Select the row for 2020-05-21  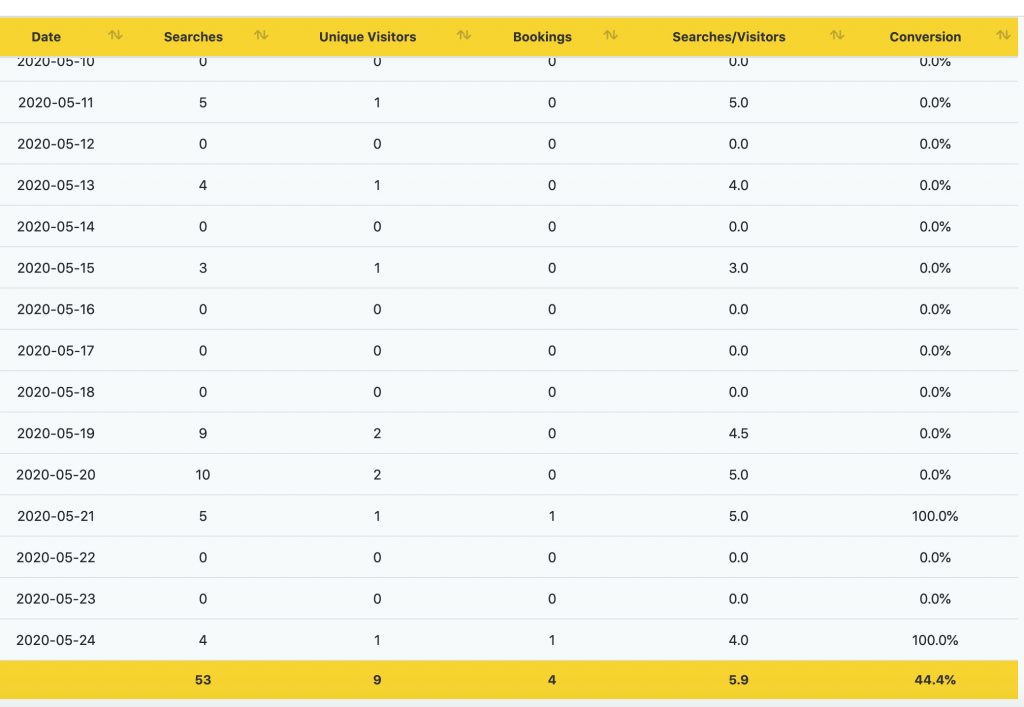click(x=512, y=516)
